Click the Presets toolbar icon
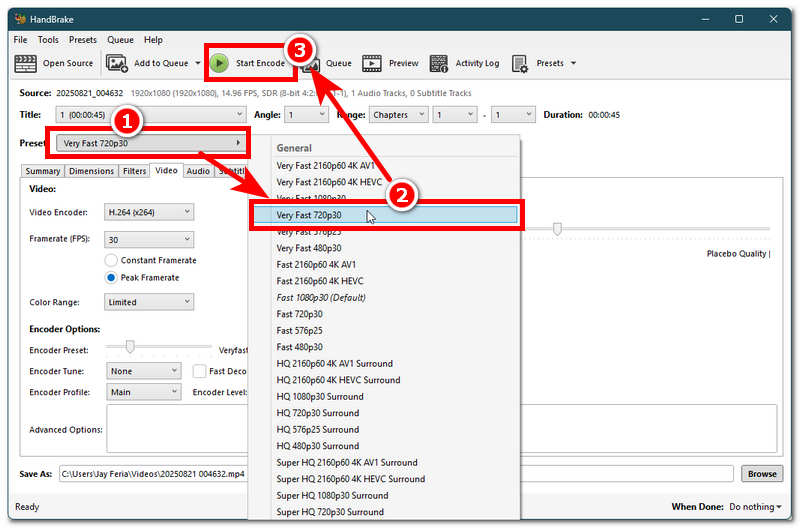The height and width of the screenshot is (528, 800). pyautogui.click(x=520, y=63)
